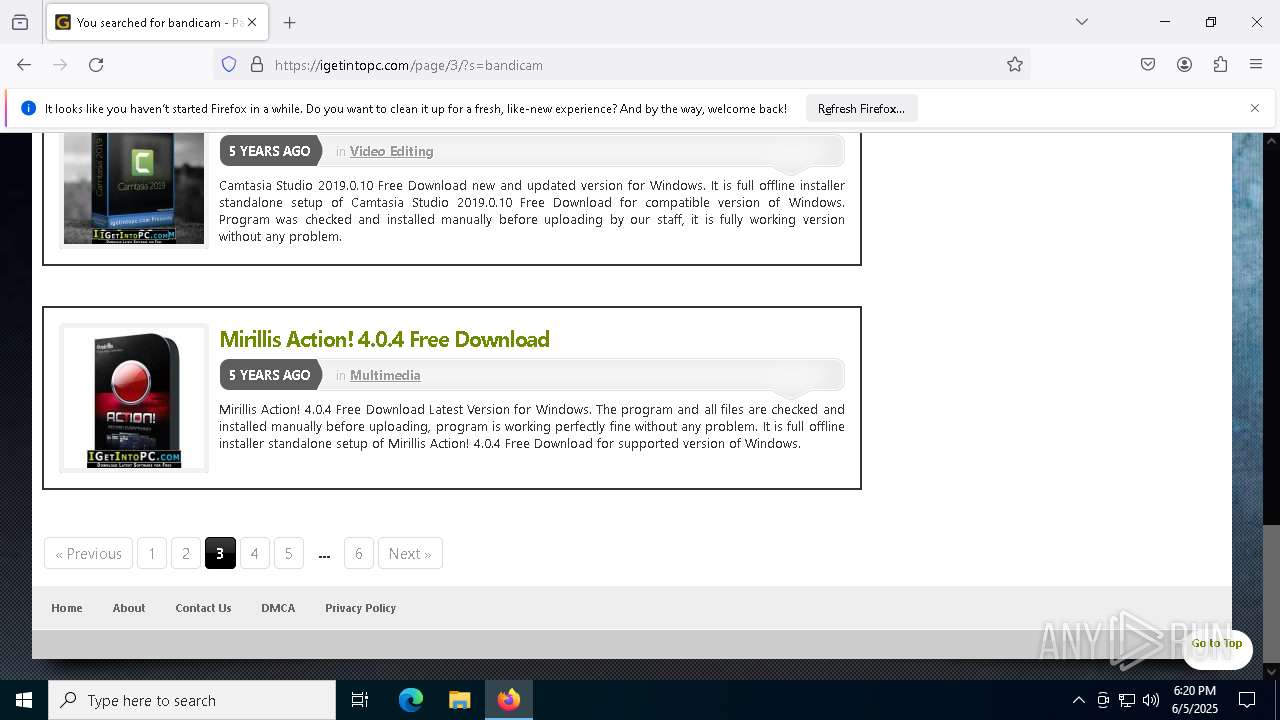Click the Go to Top button
Screen dimensions: 1280x720
click(x=1217, y=643)
